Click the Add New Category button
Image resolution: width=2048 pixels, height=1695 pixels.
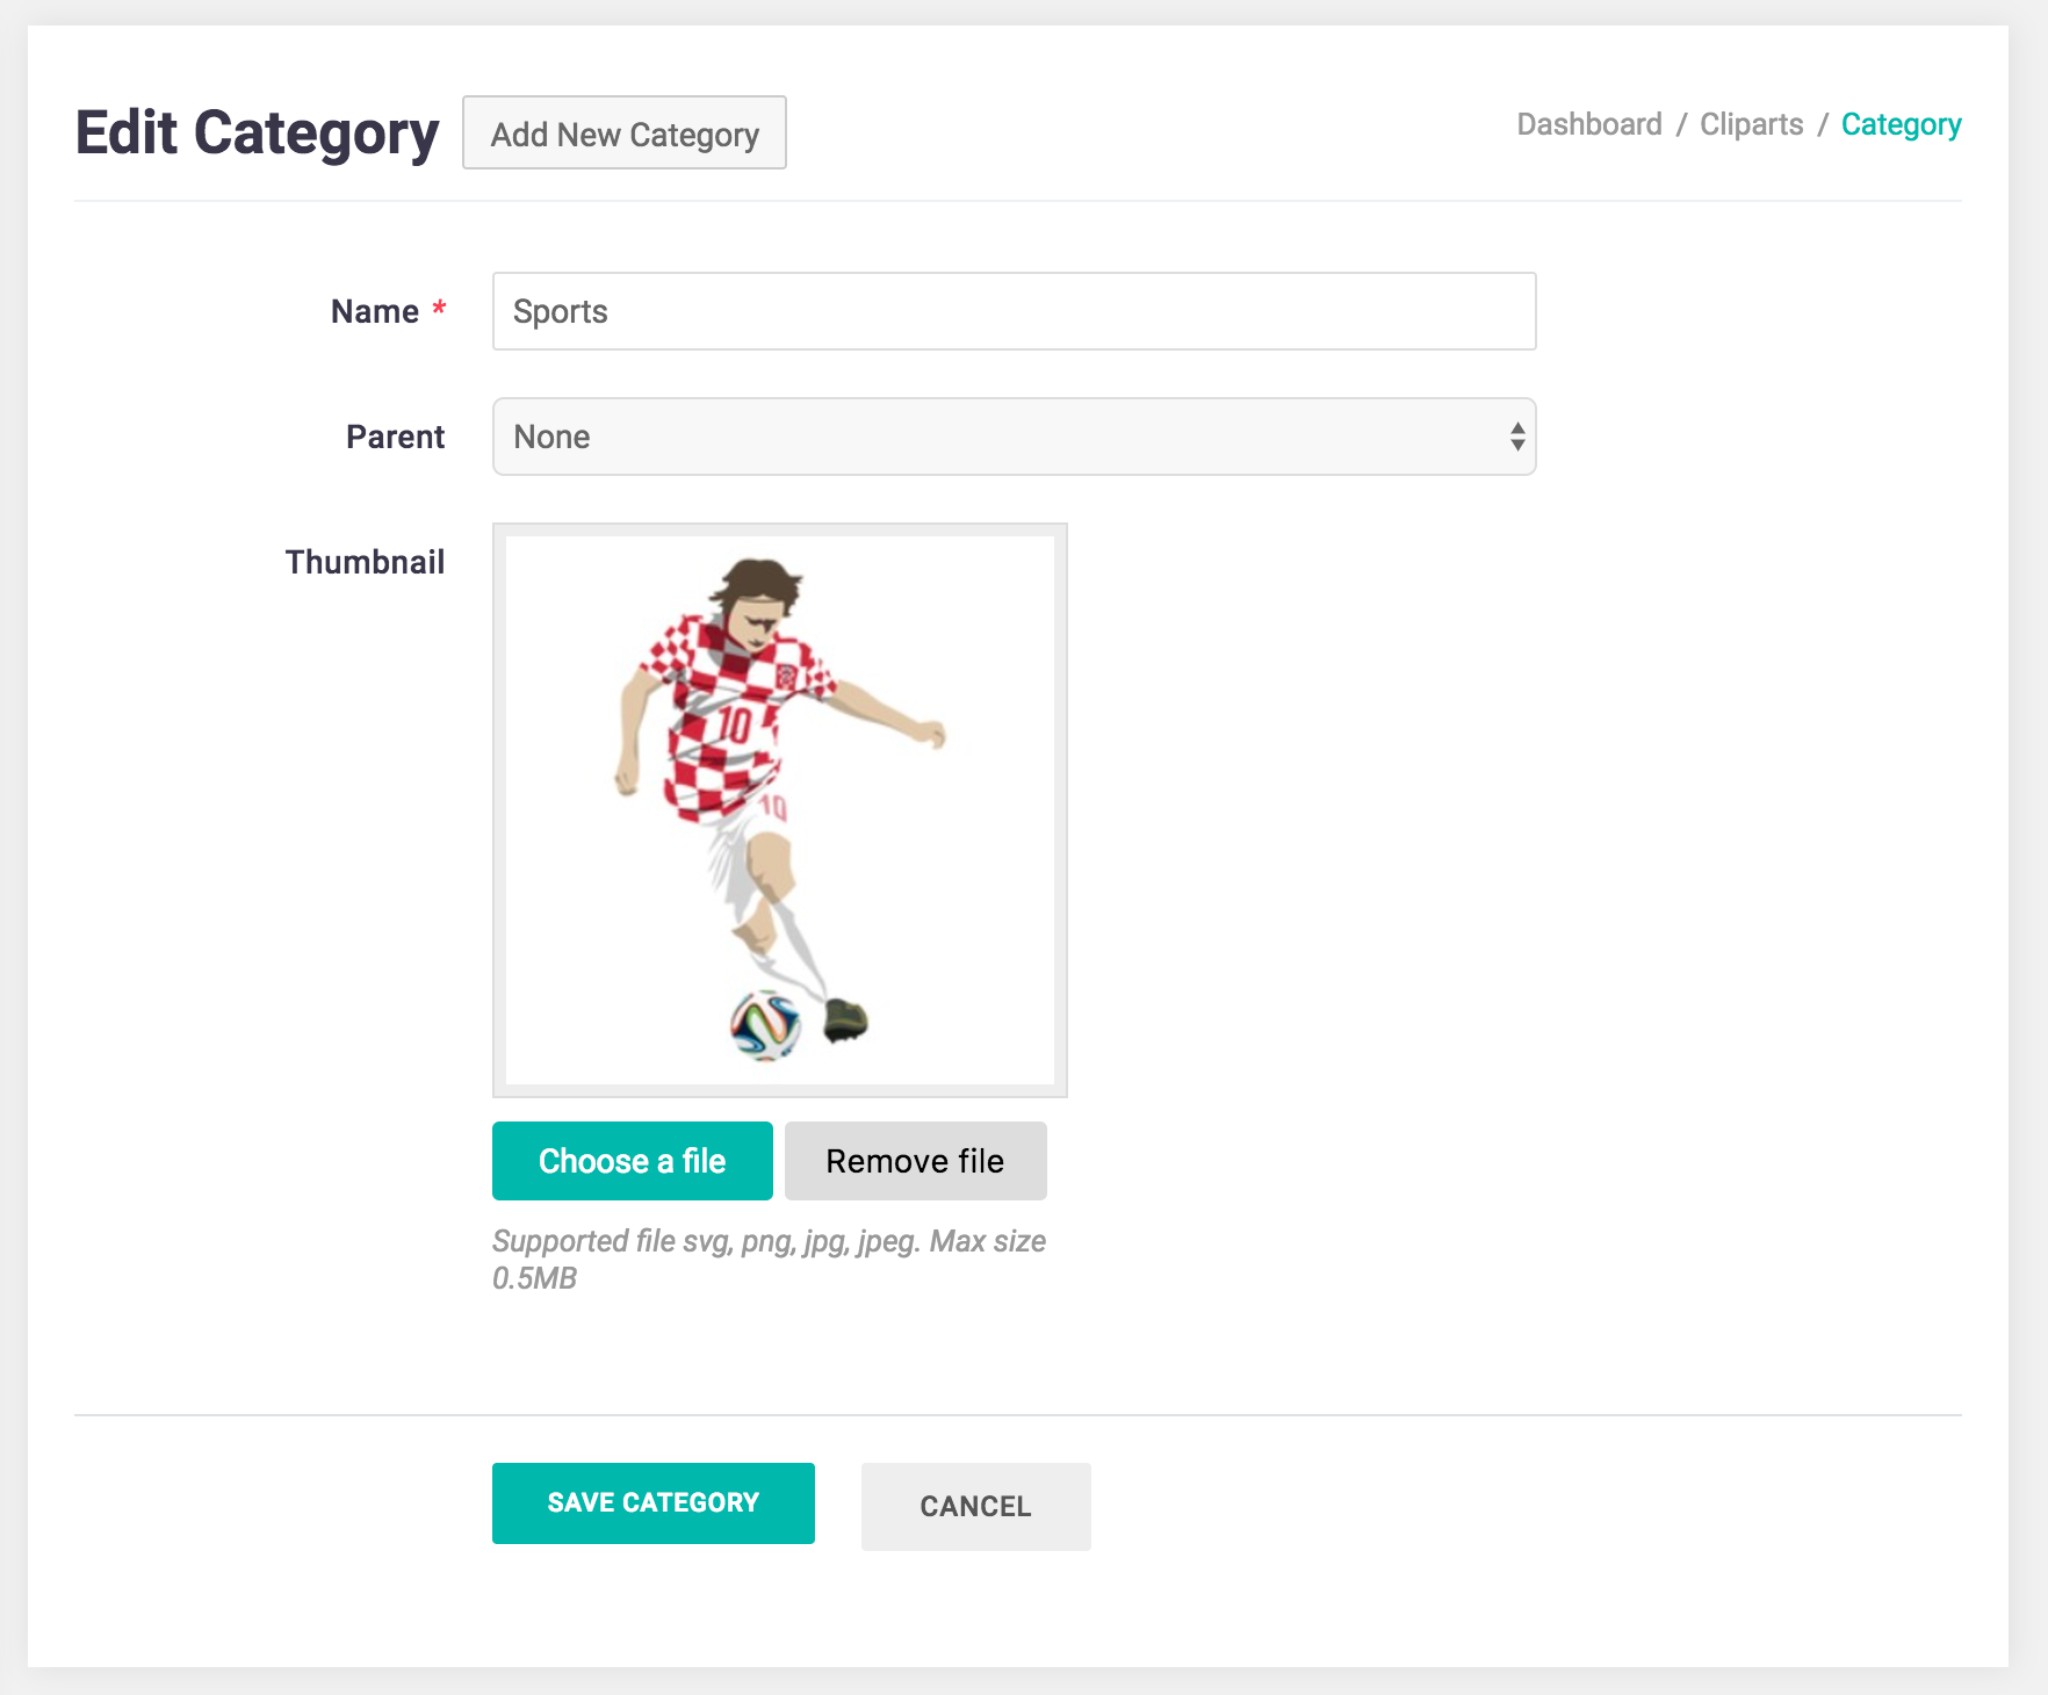click(x=624, y=133)
